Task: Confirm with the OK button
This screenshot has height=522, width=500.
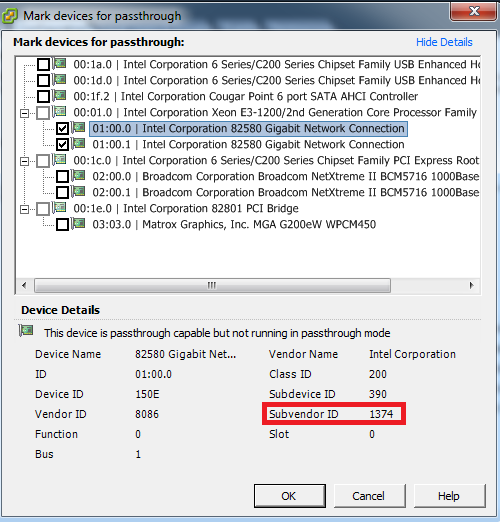Action: click(290, 496)
